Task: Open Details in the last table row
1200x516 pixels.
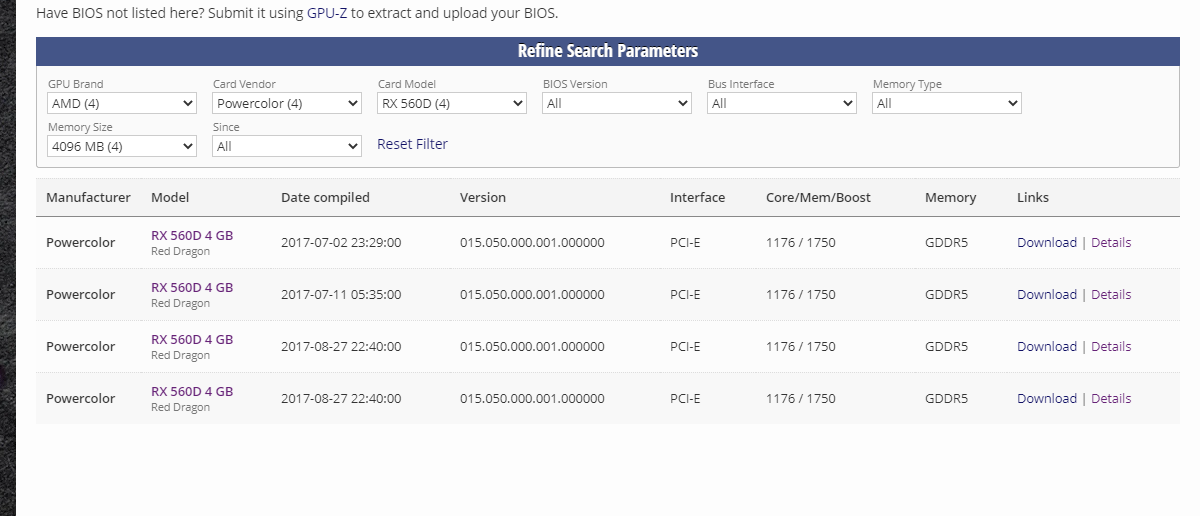Action: [1111, 398]
